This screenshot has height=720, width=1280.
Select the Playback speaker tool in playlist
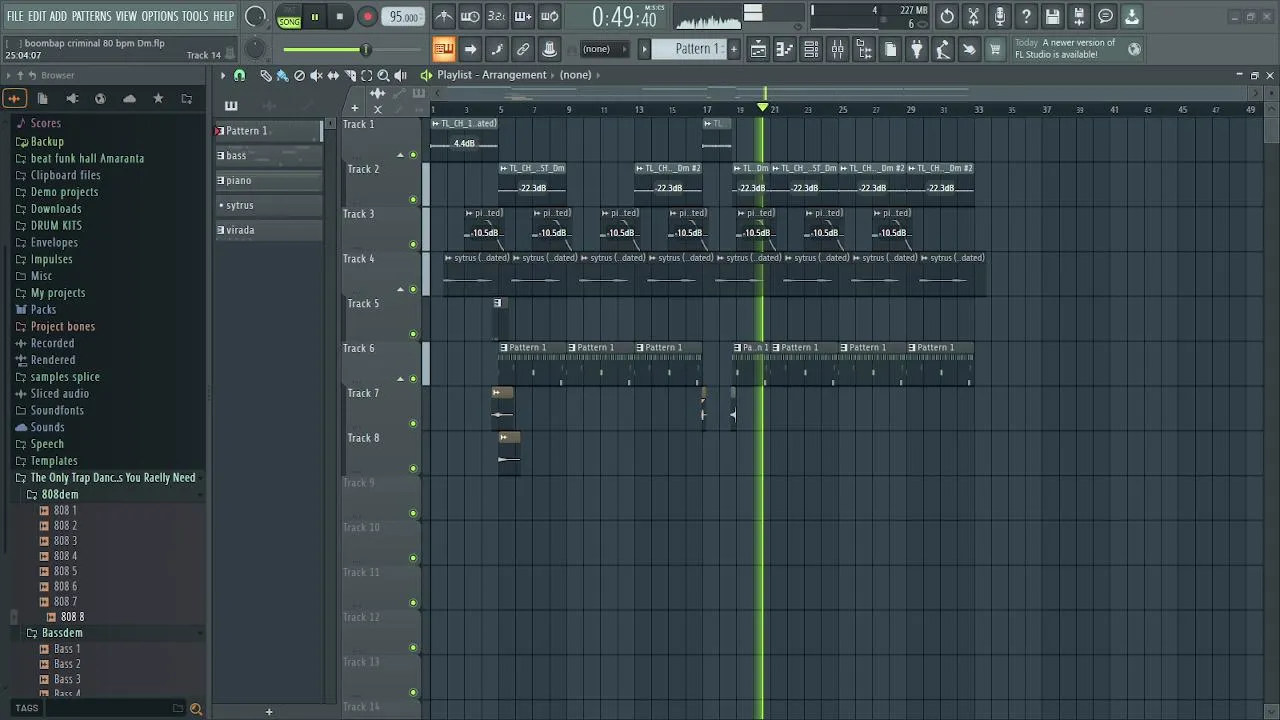tap(400, 75)
